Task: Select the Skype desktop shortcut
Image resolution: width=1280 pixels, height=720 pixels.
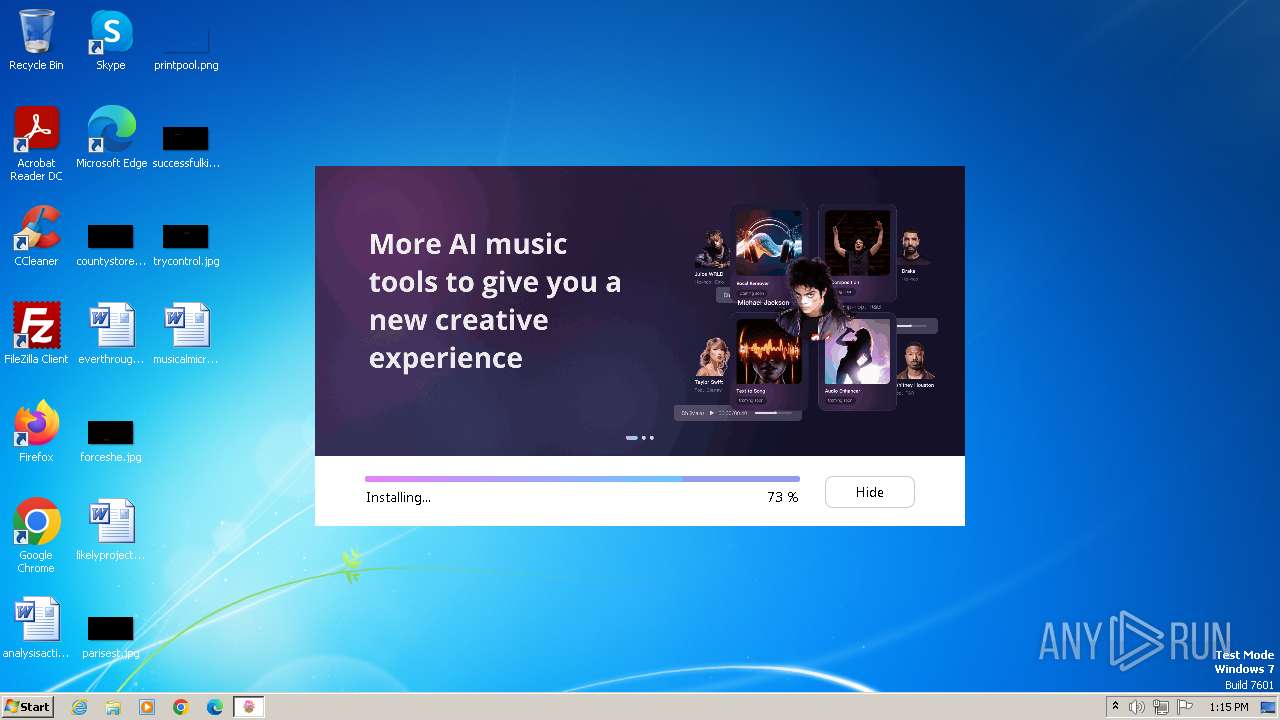Action: coord(111,41)
